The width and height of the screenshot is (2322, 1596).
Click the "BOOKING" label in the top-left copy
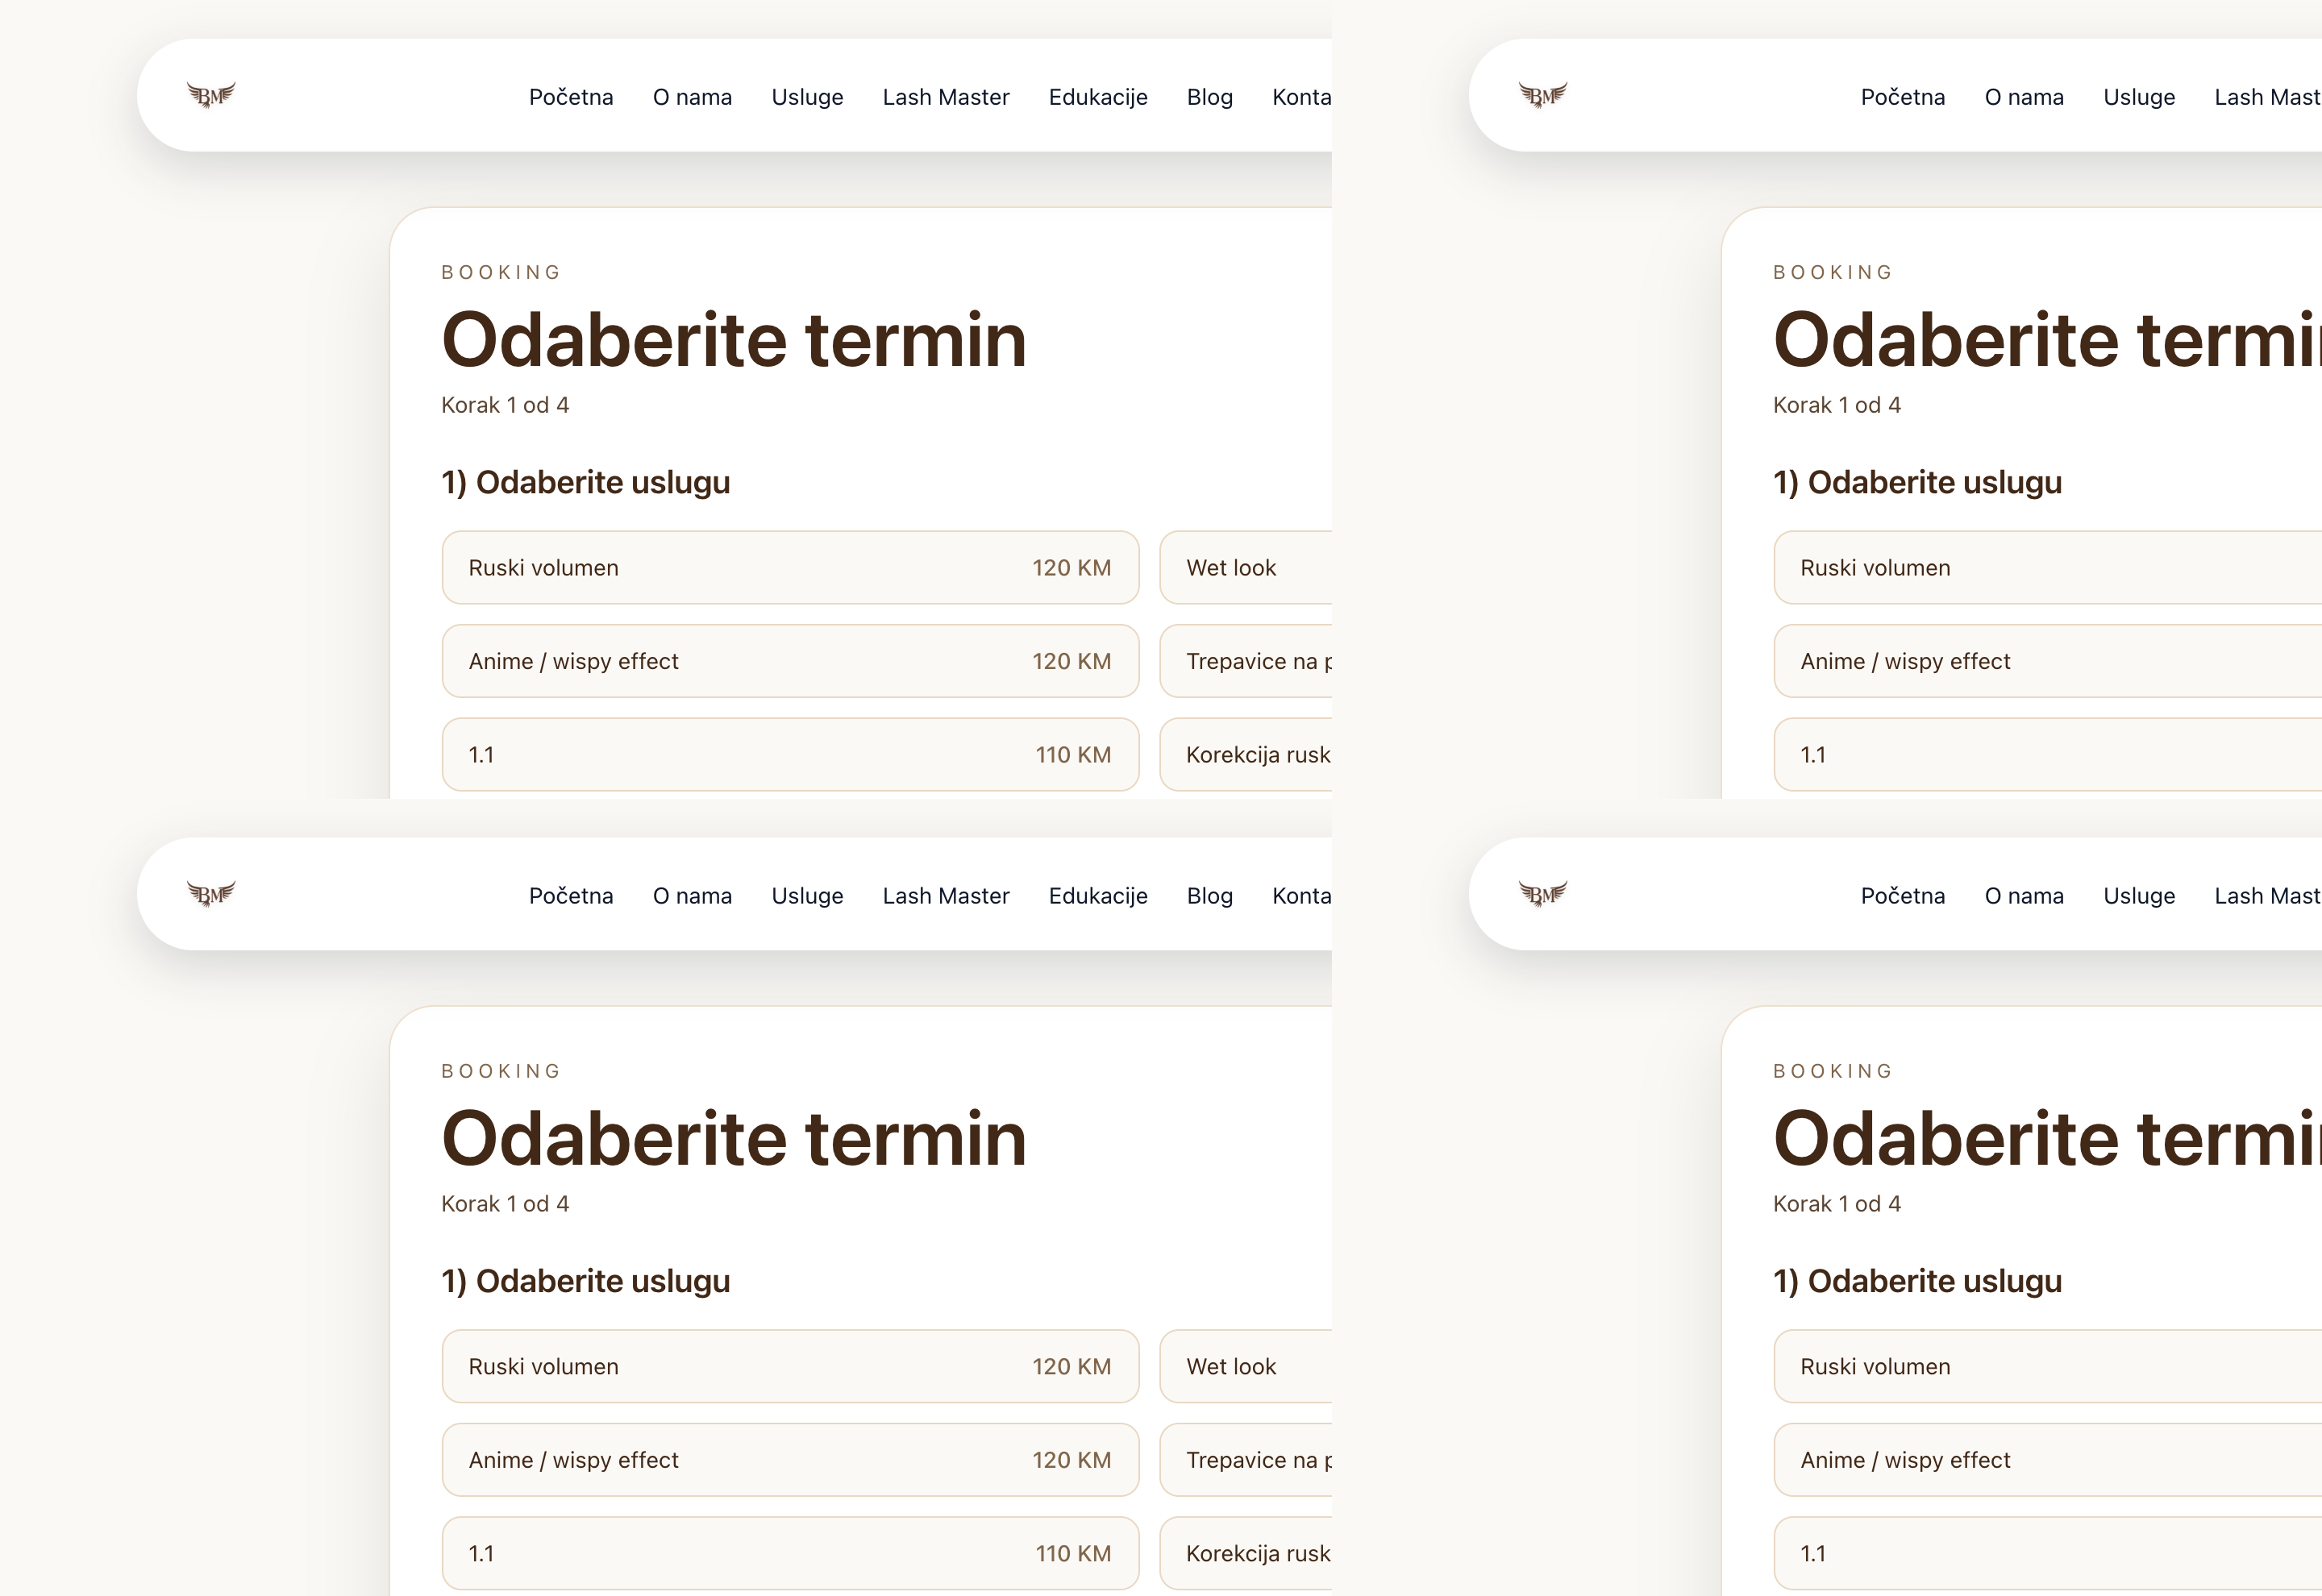point(501,272)
